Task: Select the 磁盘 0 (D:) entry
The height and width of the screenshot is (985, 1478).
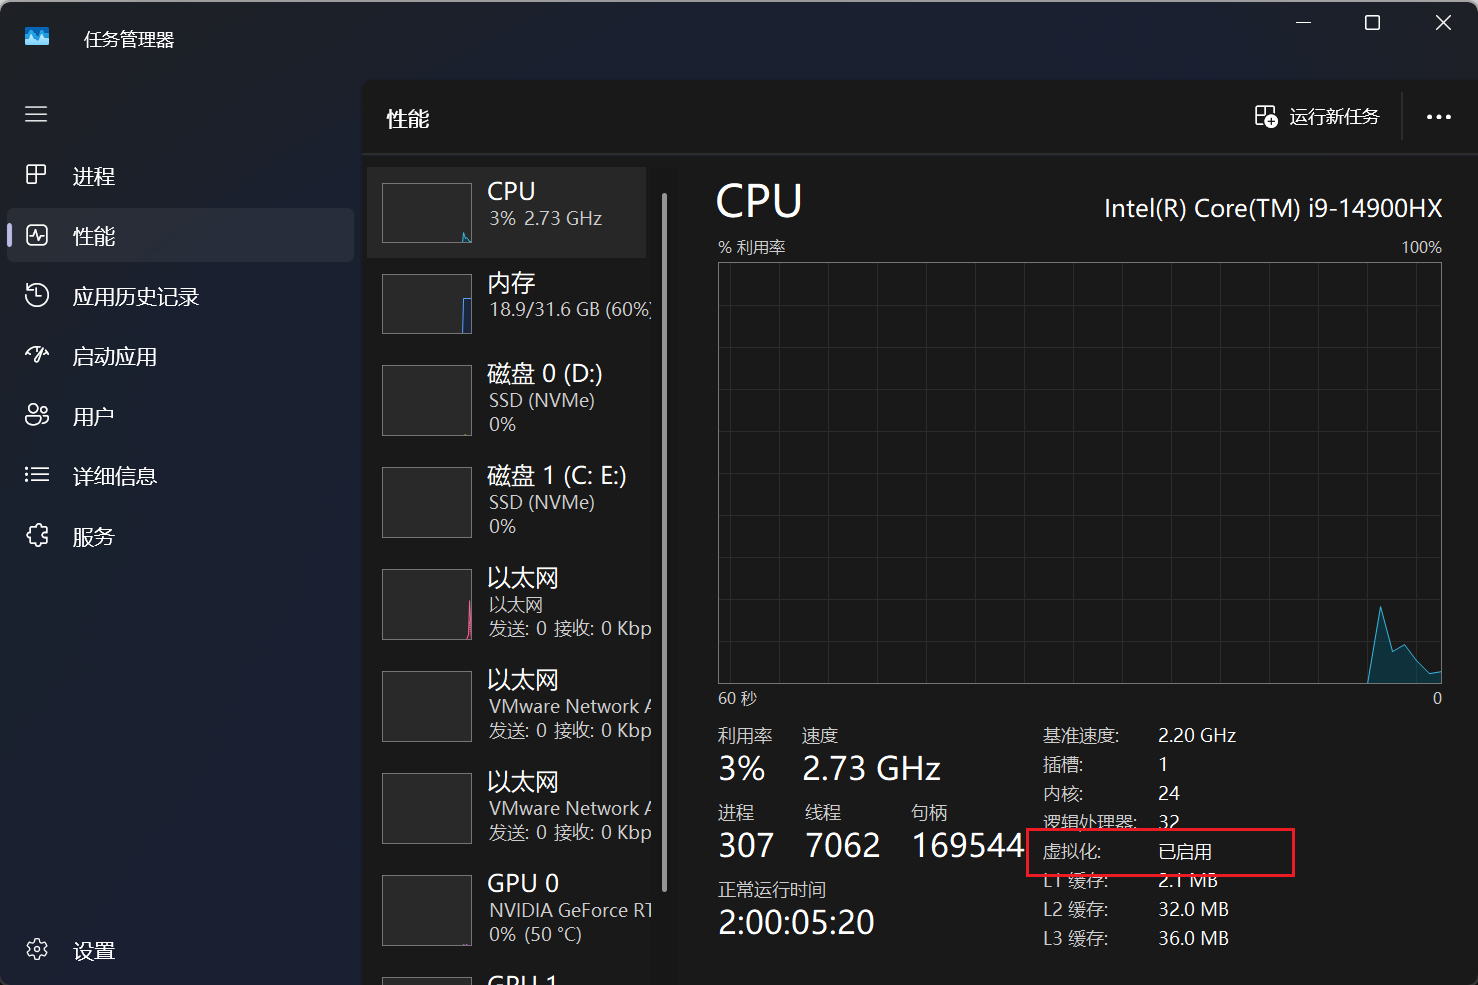Action: pyautogui.click(x=507, y=400)
